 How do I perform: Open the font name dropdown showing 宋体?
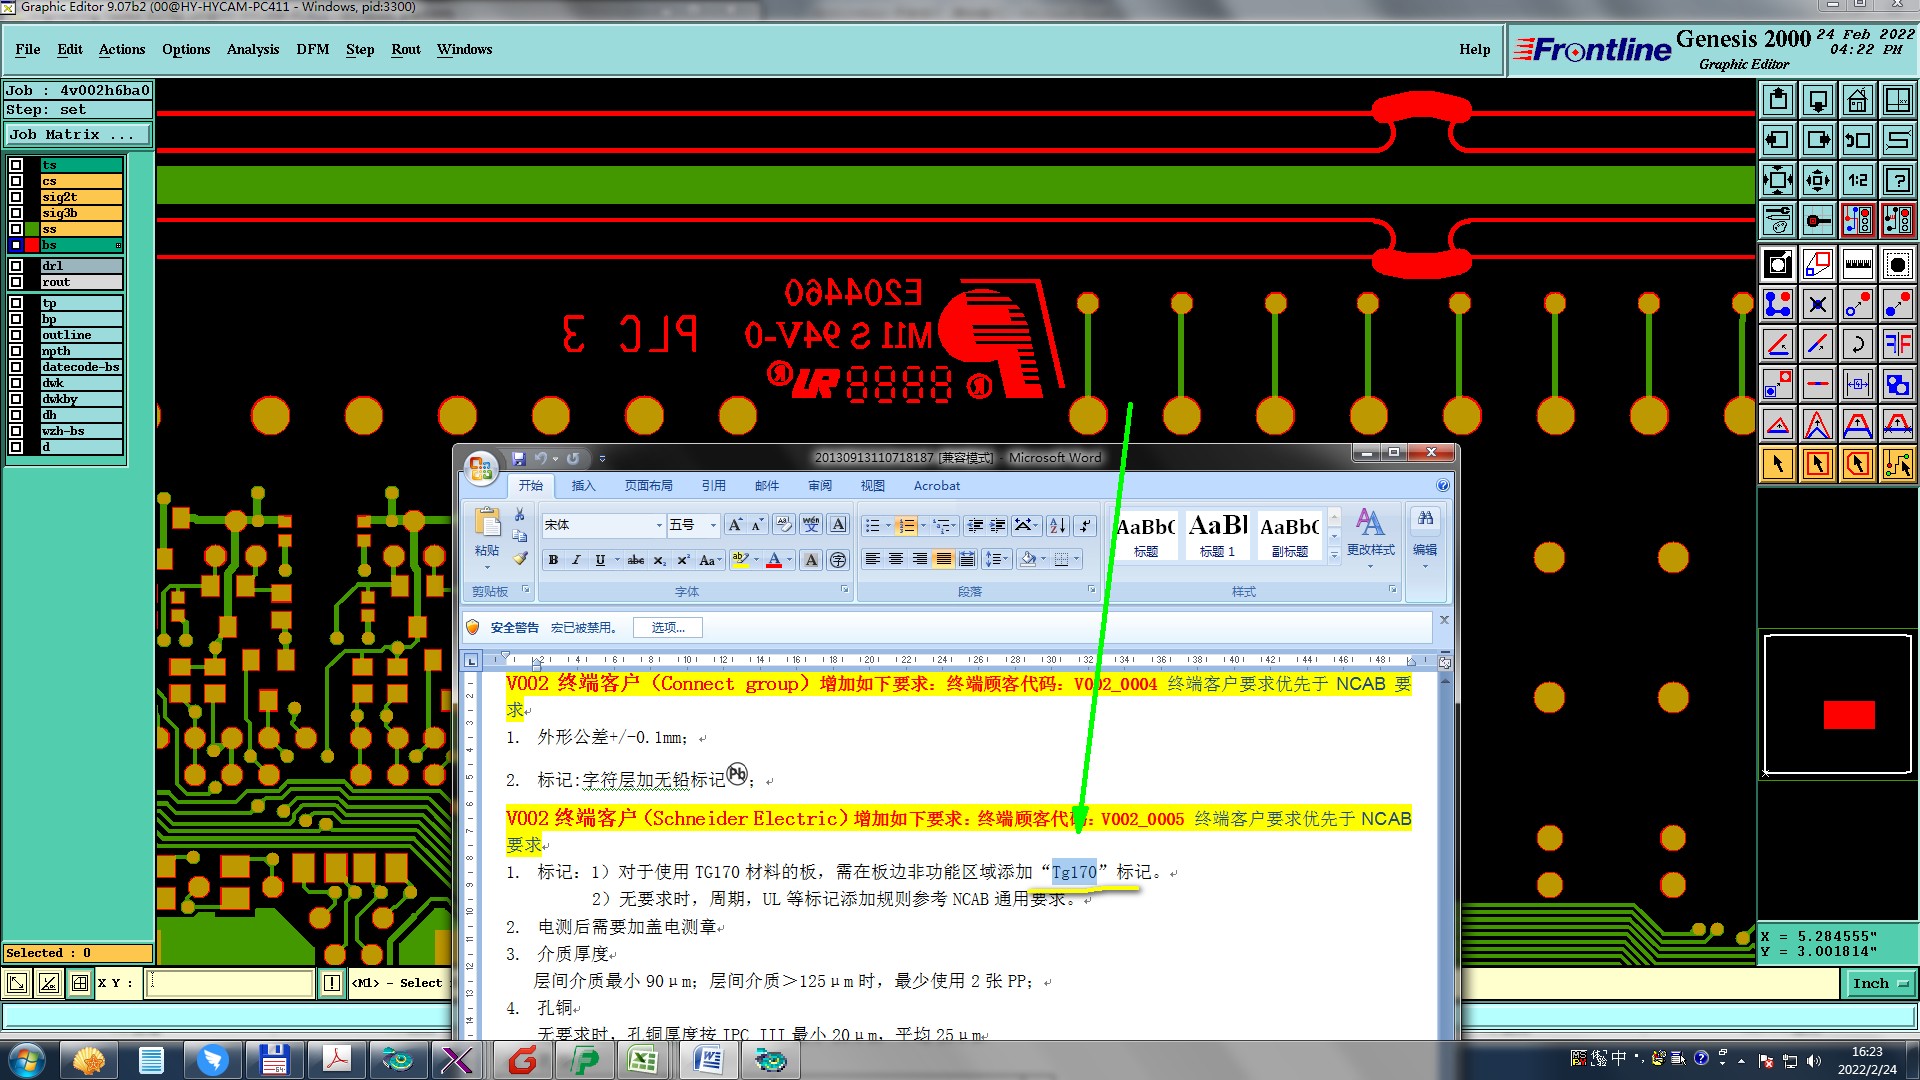[x=658, y=525]
